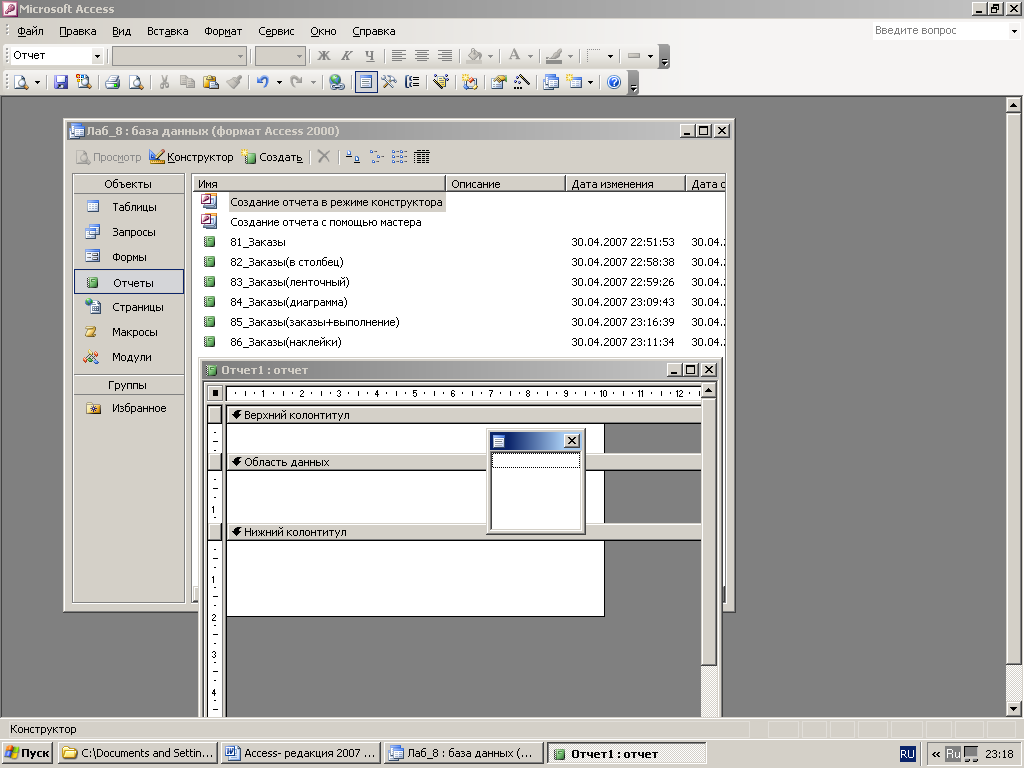Viewport: 1024px width, 768px height.
Task: Open File Search from the toolbar
Action: pos(83,82)
